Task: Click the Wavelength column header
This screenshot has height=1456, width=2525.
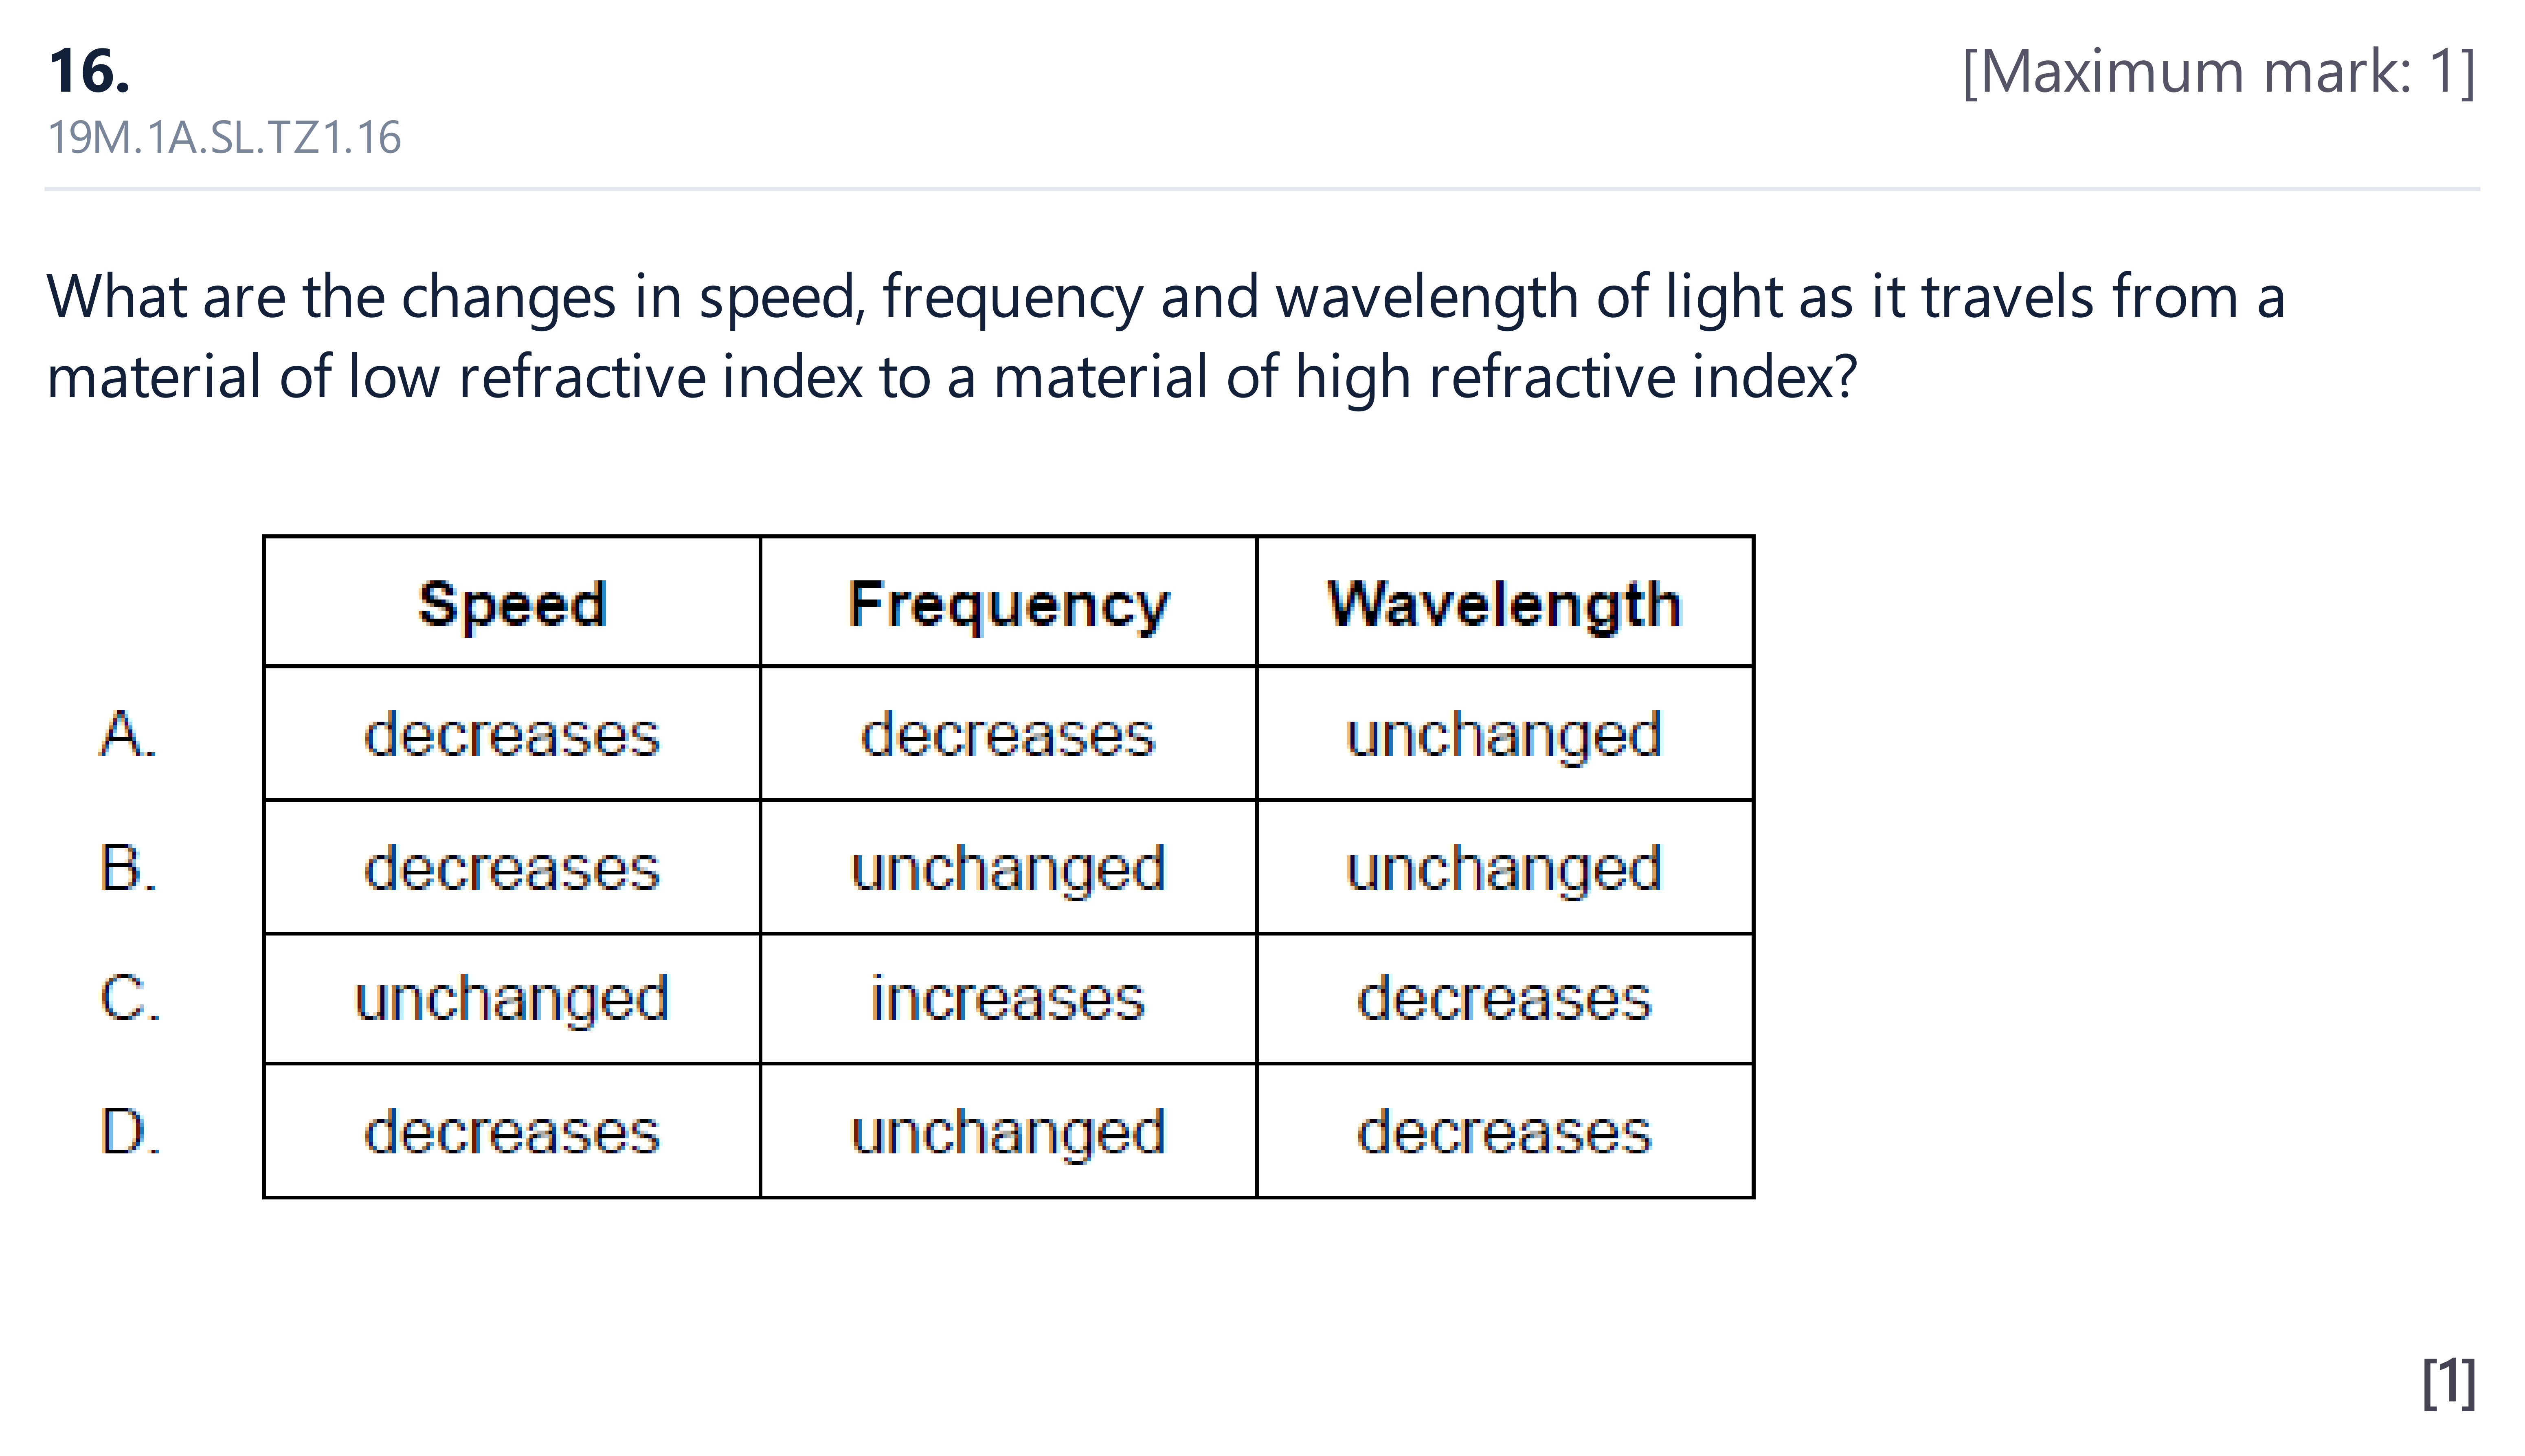Action: click(x=1504, y=604)
